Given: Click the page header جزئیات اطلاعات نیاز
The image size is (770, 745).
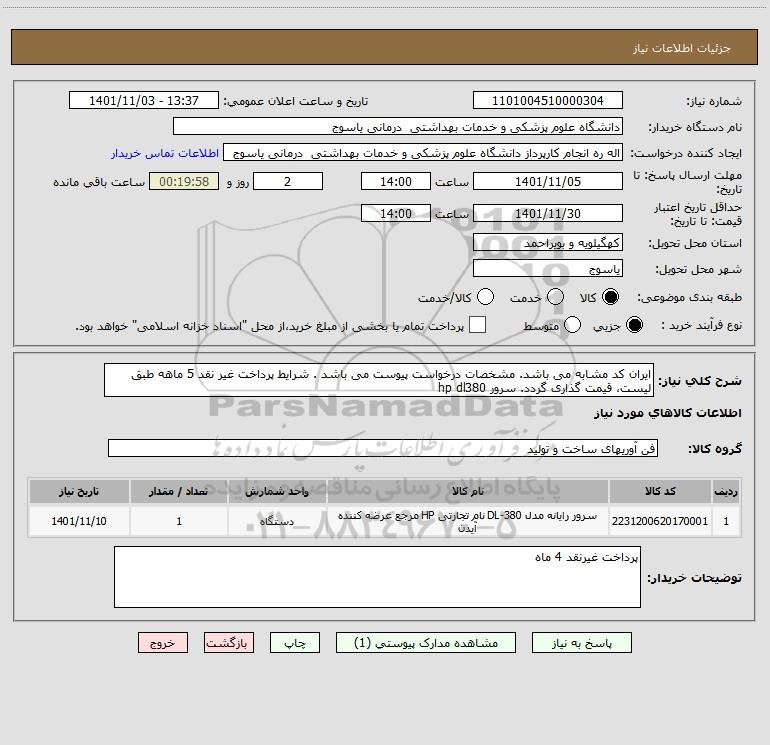Looking at the screenshot, I should point(681,48).
